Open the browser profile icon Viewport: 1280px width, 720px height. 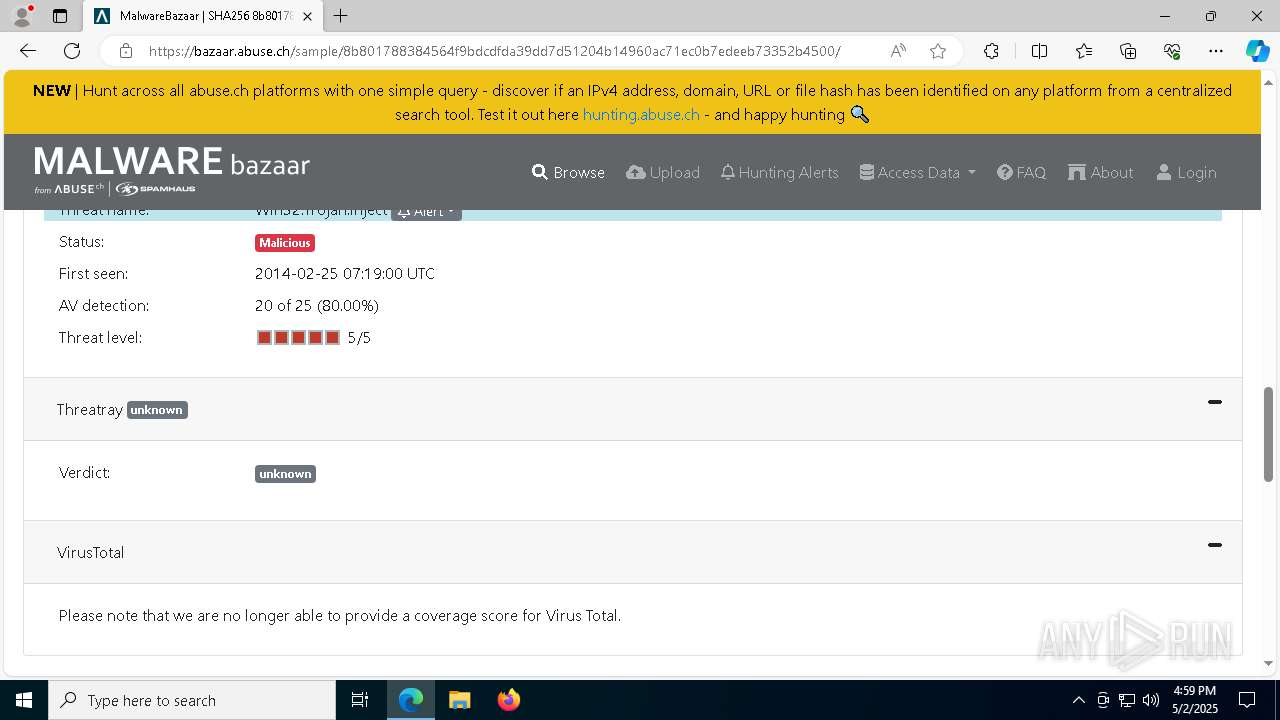(x=22, y=16)
